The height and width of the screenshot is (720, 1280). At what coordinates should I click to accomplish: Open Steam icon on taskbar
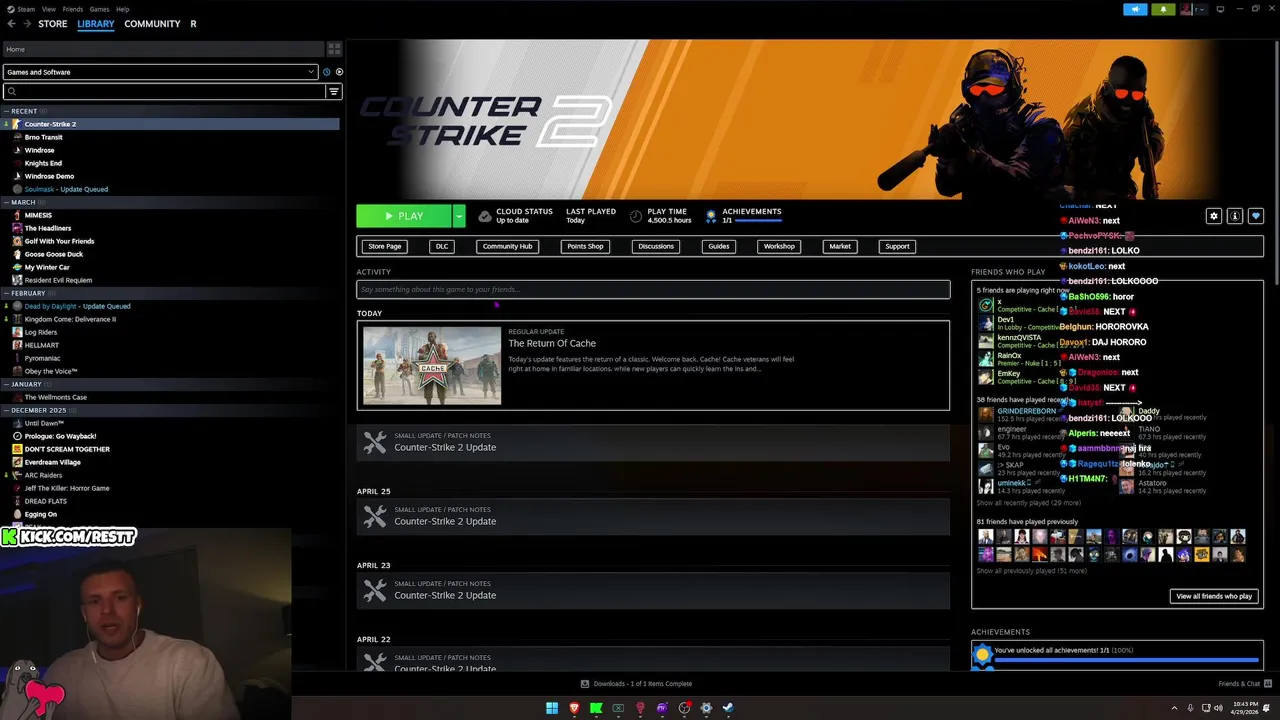[x=728, y=708]
